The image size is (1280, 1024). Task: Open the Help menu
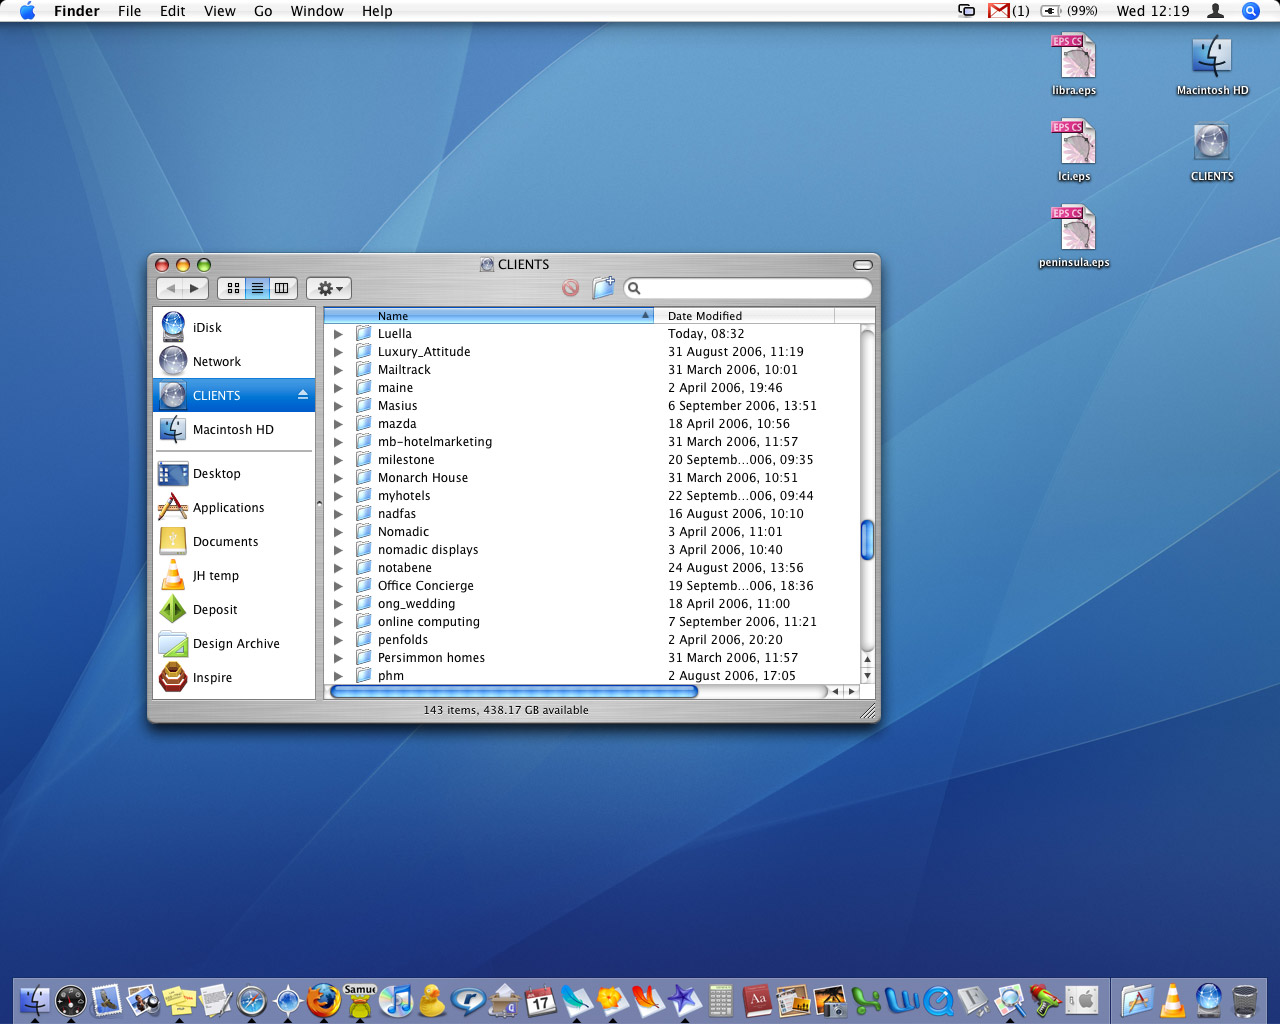click(x=377, y=11)
